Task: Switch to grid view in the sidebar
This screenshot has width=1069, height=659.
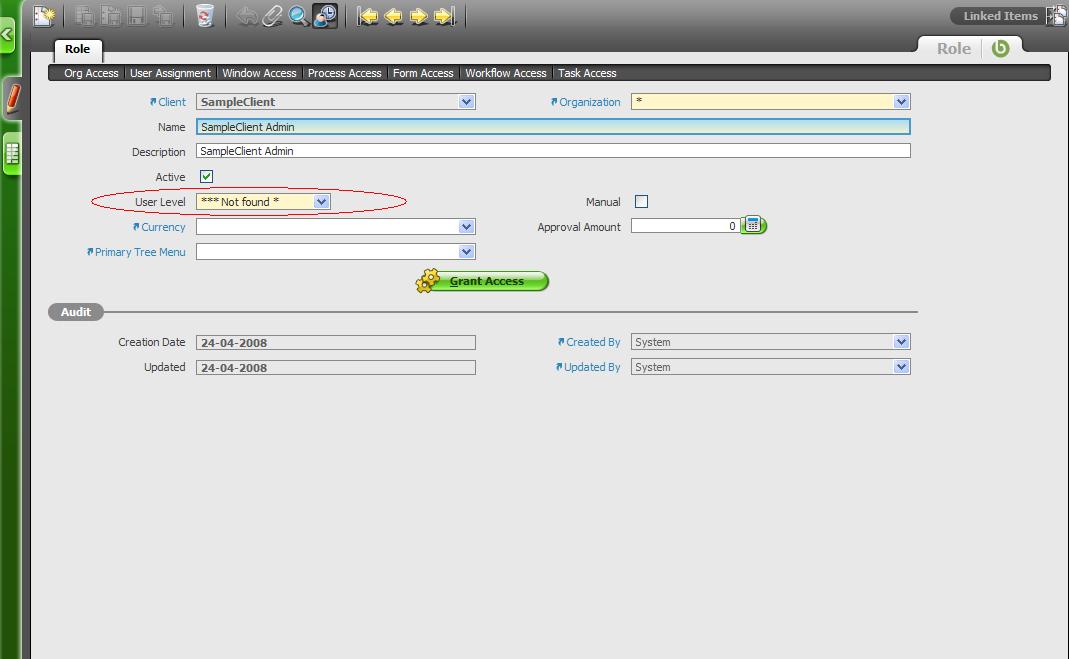Action: coord(12,154)
